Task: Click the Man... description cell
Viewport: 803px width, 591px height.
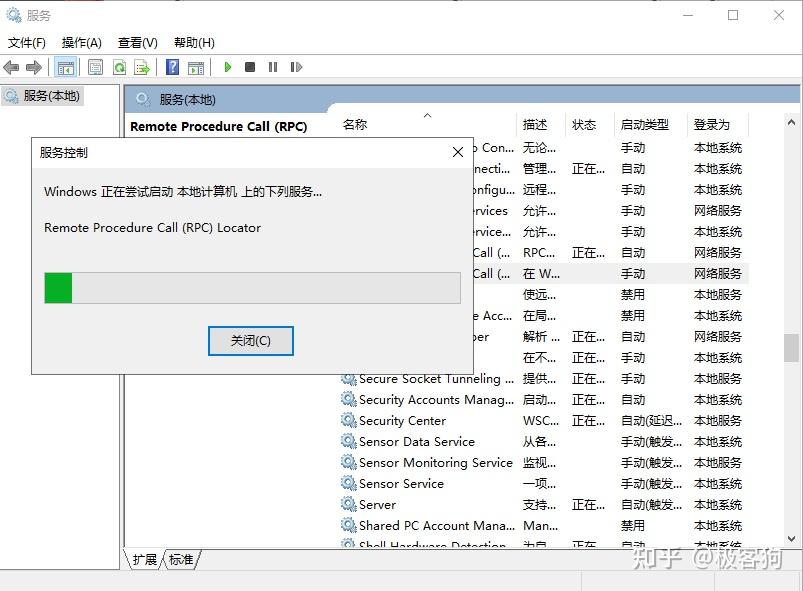Action: [x=540, y=525]
